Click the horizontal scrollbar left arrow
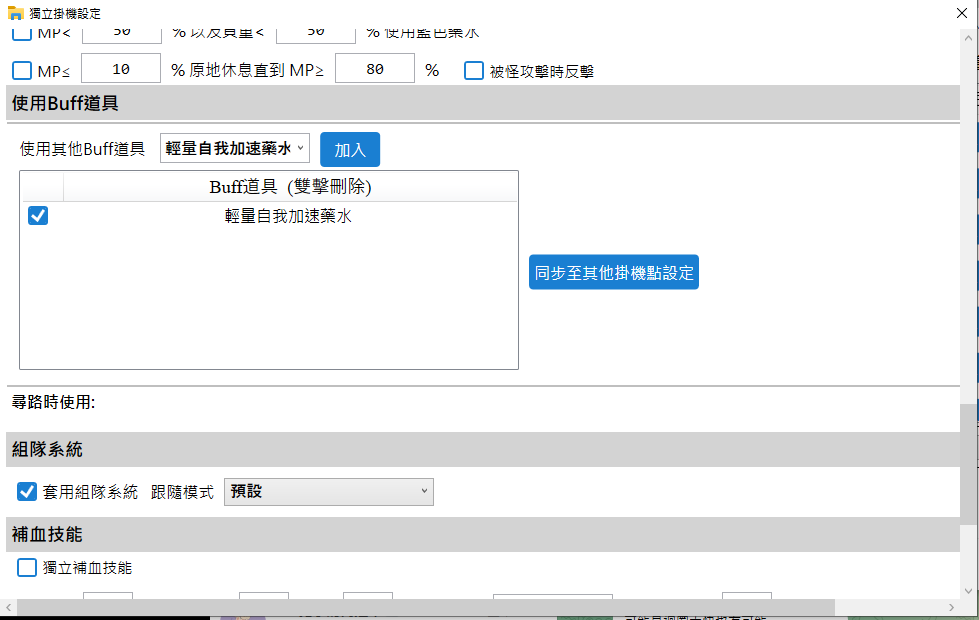Screen dimensions: 979x620 click(x=10, y=607)
